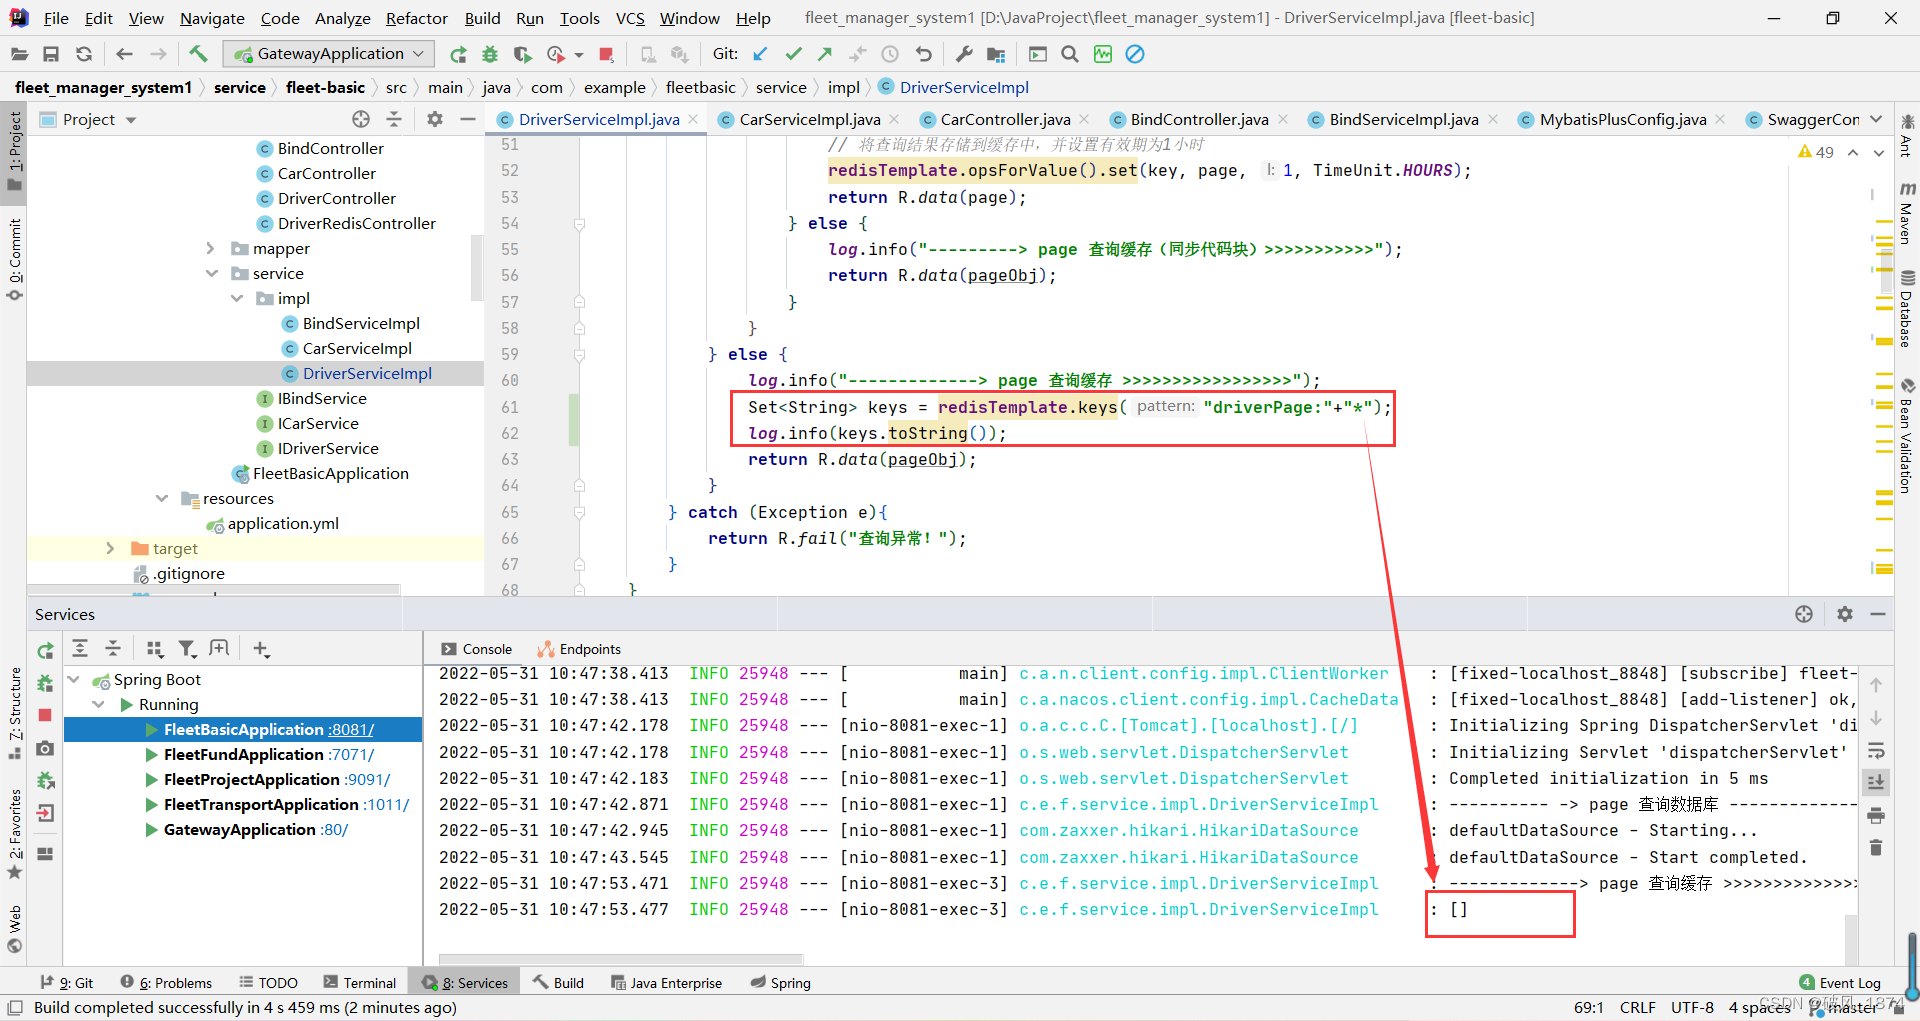Switch to the BindController.java editor tab

click(1197, 119)
